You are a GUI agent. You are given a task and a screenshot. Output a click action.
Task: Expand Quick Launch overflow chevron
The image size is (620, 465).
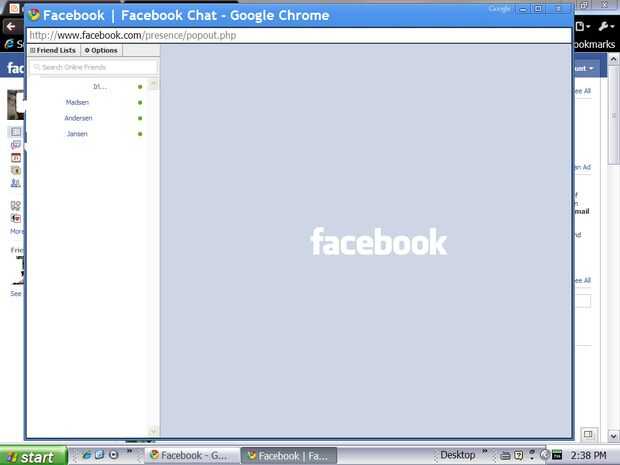[129, 451]
